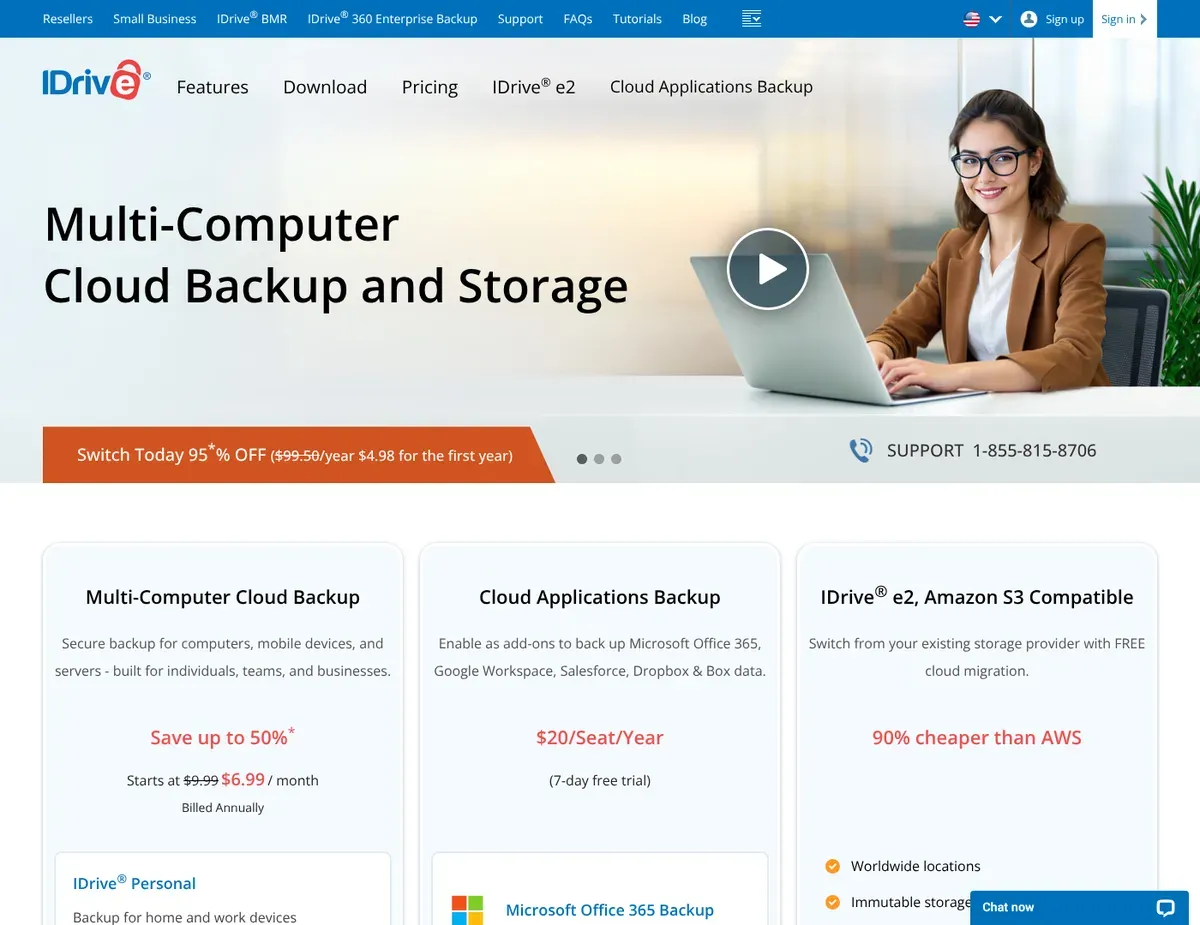Click the (7-day free trial) text
This screenshot has height=925, width=1200.
coord(600,780)
